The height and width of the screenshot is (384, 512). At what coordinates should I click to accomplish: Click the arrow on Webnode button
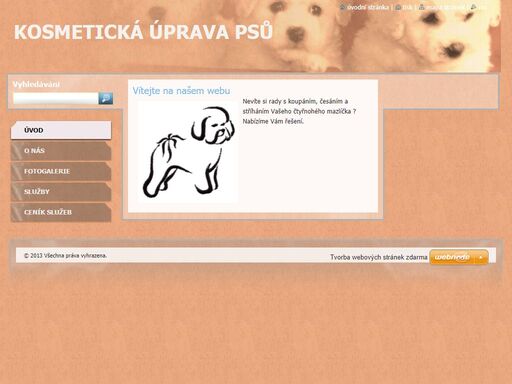(x=481, y=257)
